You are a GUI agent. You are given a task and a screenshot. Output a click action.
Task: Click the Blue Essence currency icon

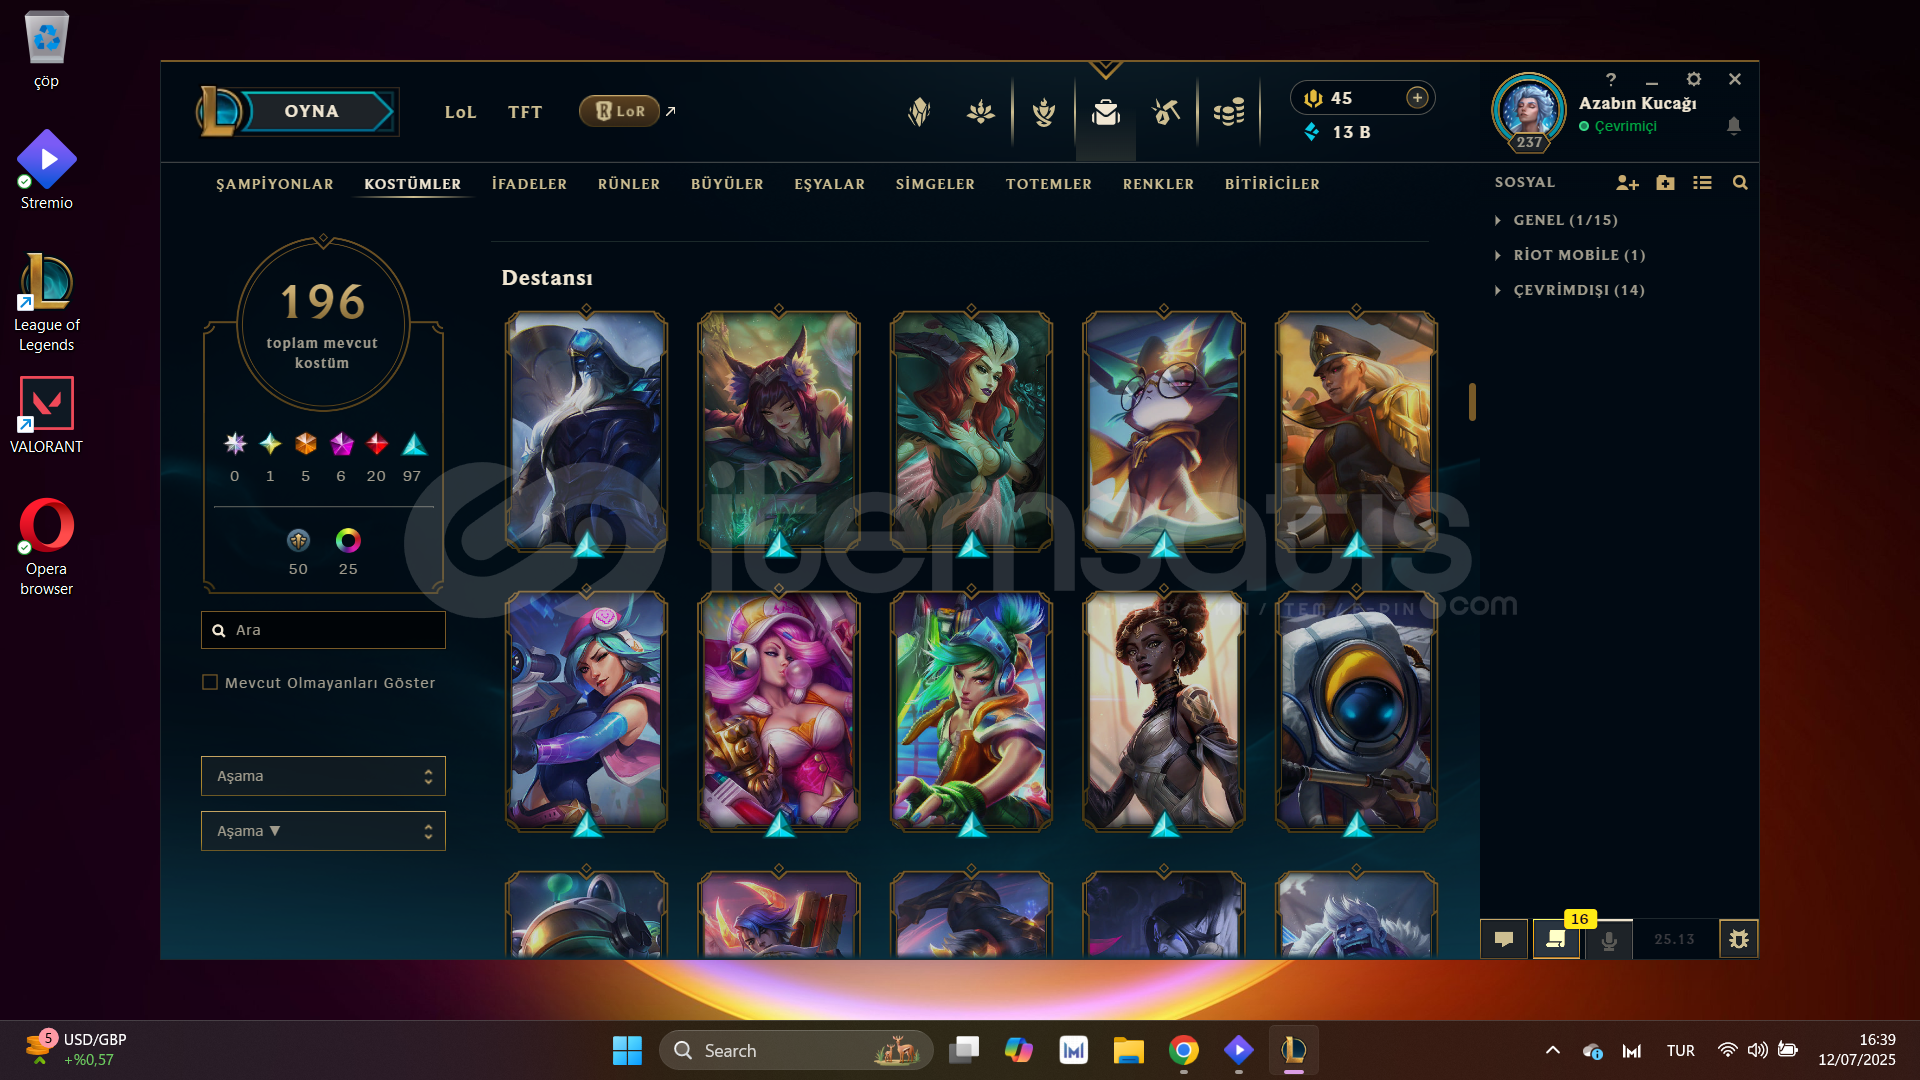[1312, 132]
